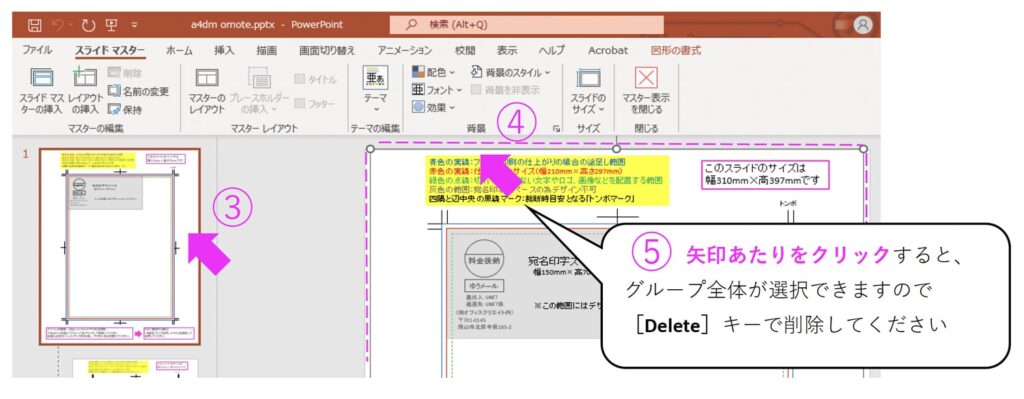This screenshot has height=399, width=1024.
Task: Click the greyed 削除 delete button
Action: tap(124, 73)
